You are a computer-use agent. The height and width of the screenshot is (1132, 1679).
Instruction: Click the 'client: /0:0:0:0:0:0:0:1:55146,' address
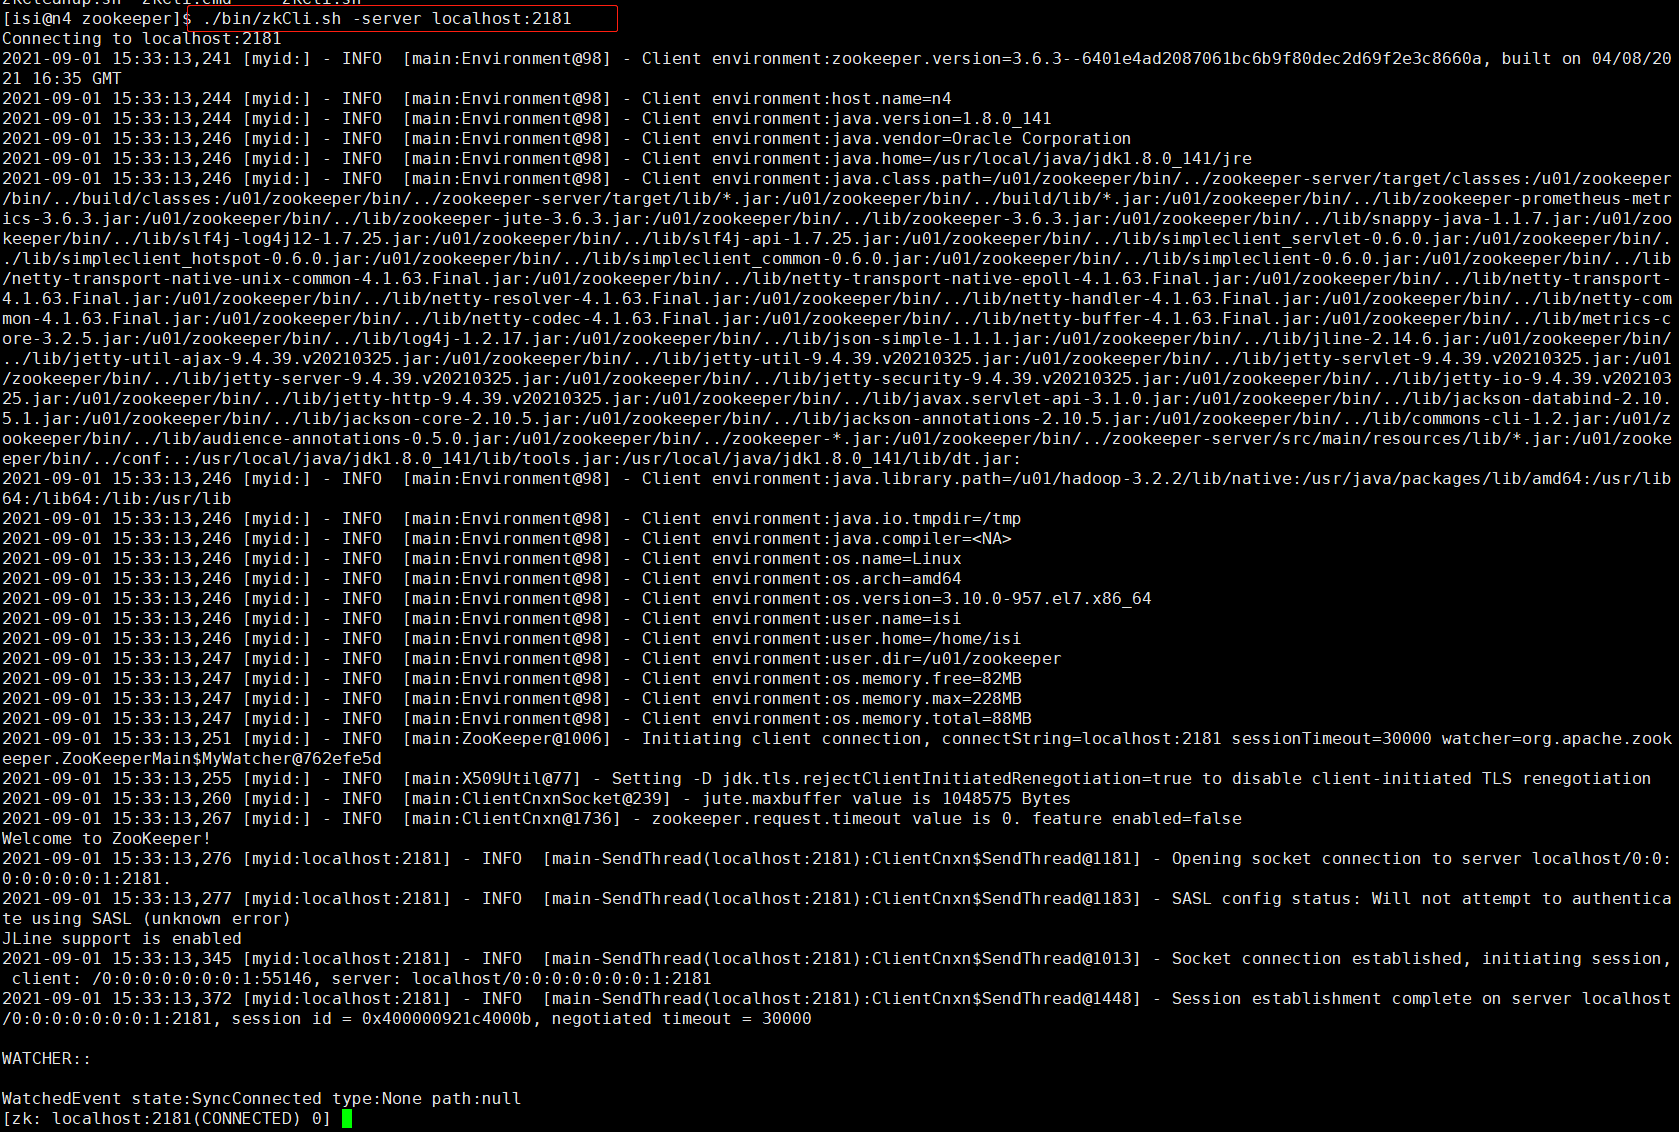(167, 978)
